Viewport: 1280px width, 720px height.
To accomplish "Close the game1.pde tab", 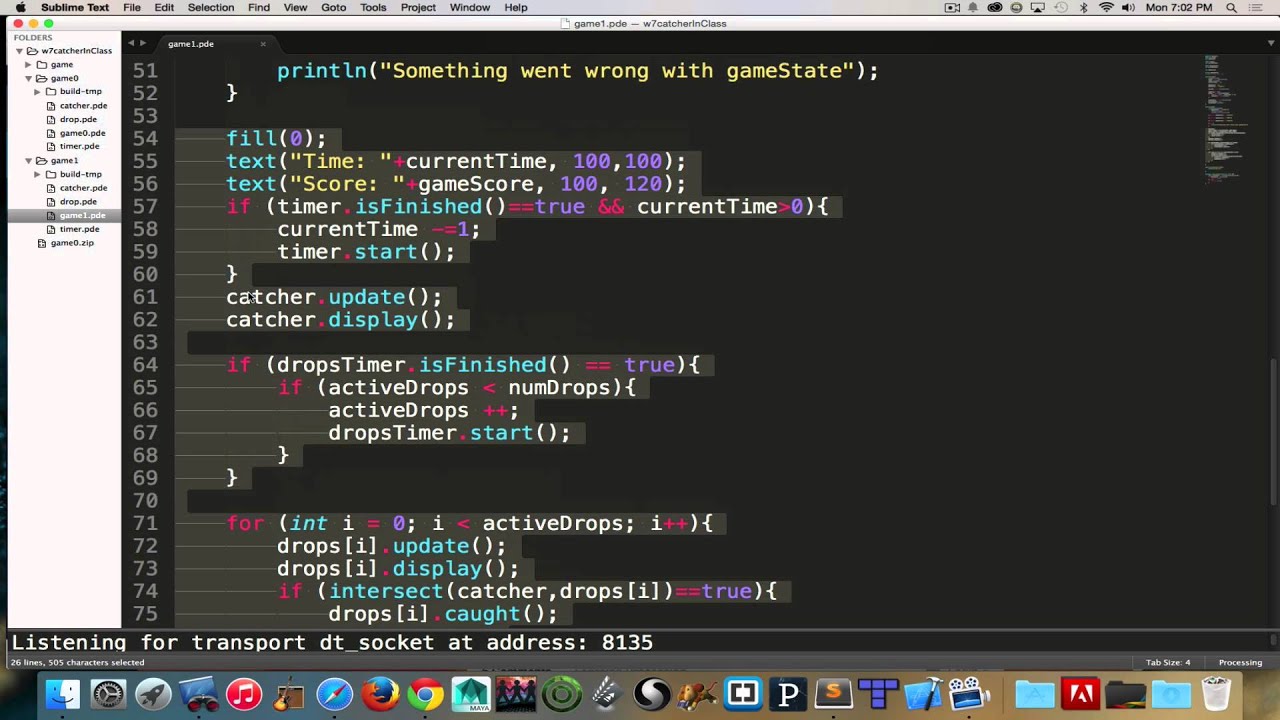I will [263, 44].
